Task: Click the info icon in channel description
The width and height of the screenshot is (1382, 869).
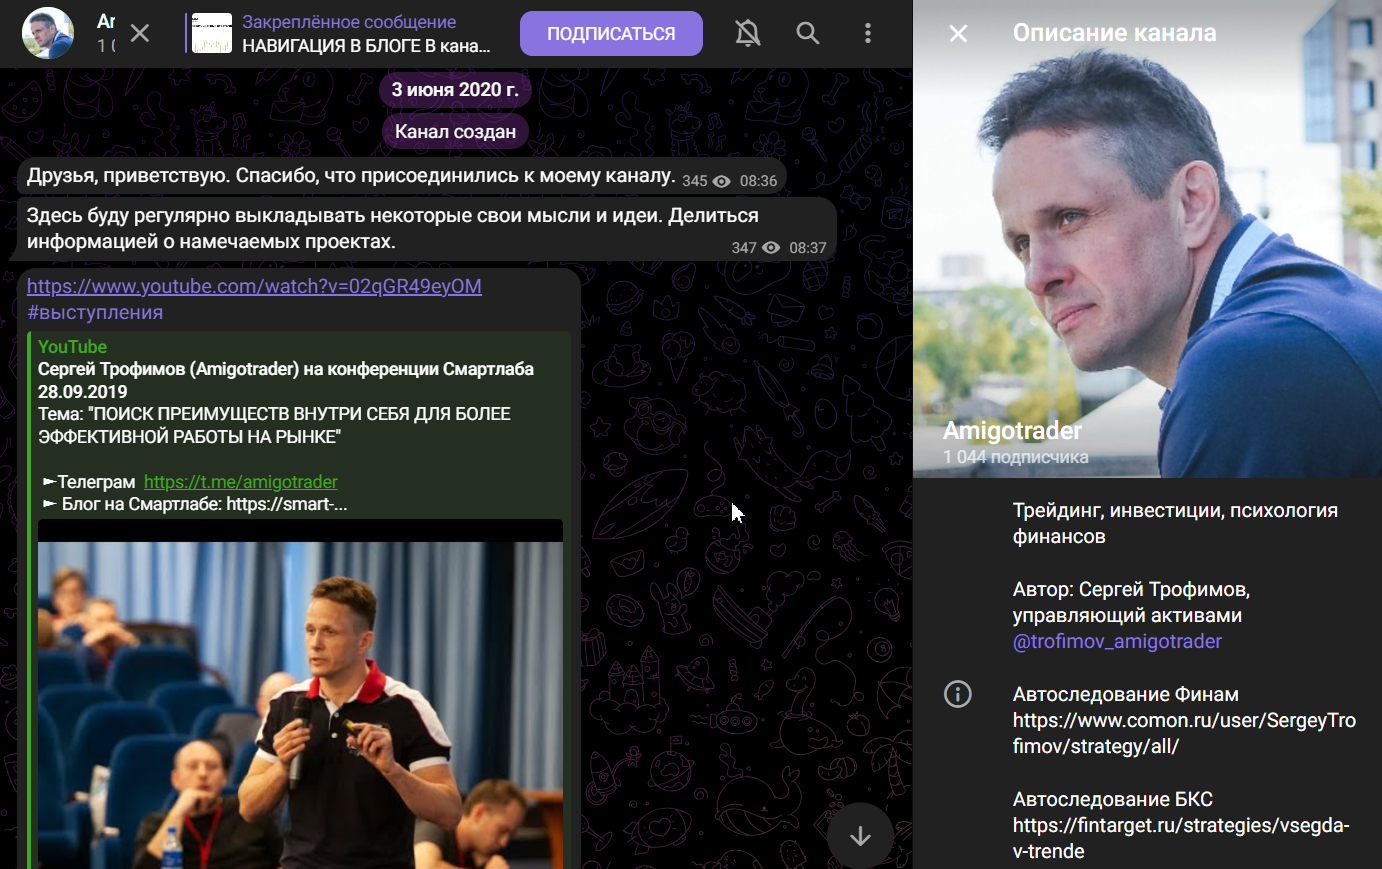Action: 958,694
